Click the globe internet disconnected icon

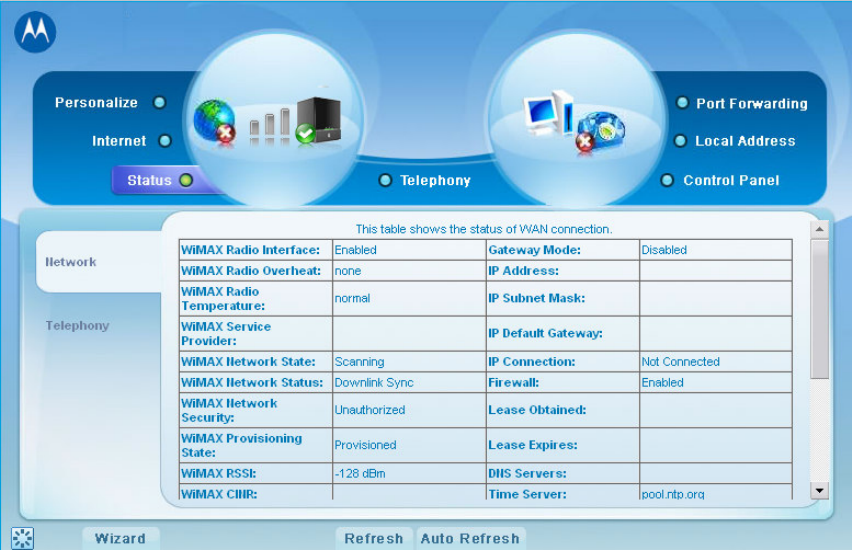click(215, 122)
